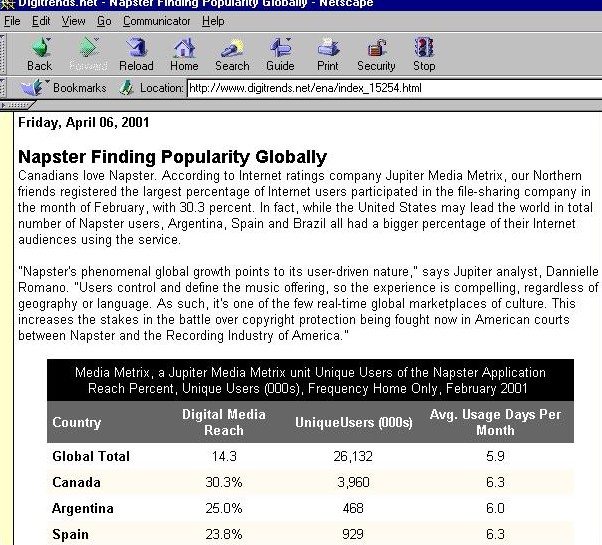This screenshot has height=545, width=602.
Task: Expand the collapsed personal toolbar tab
Action: 17,105
